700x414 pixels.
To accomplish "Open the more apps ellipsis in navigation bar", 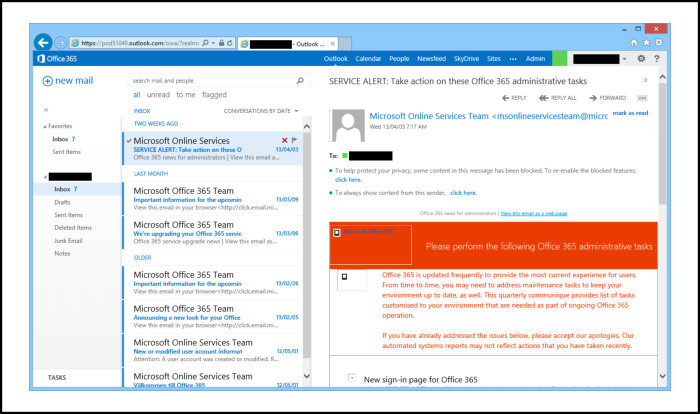I will click(x=513, y=59).
